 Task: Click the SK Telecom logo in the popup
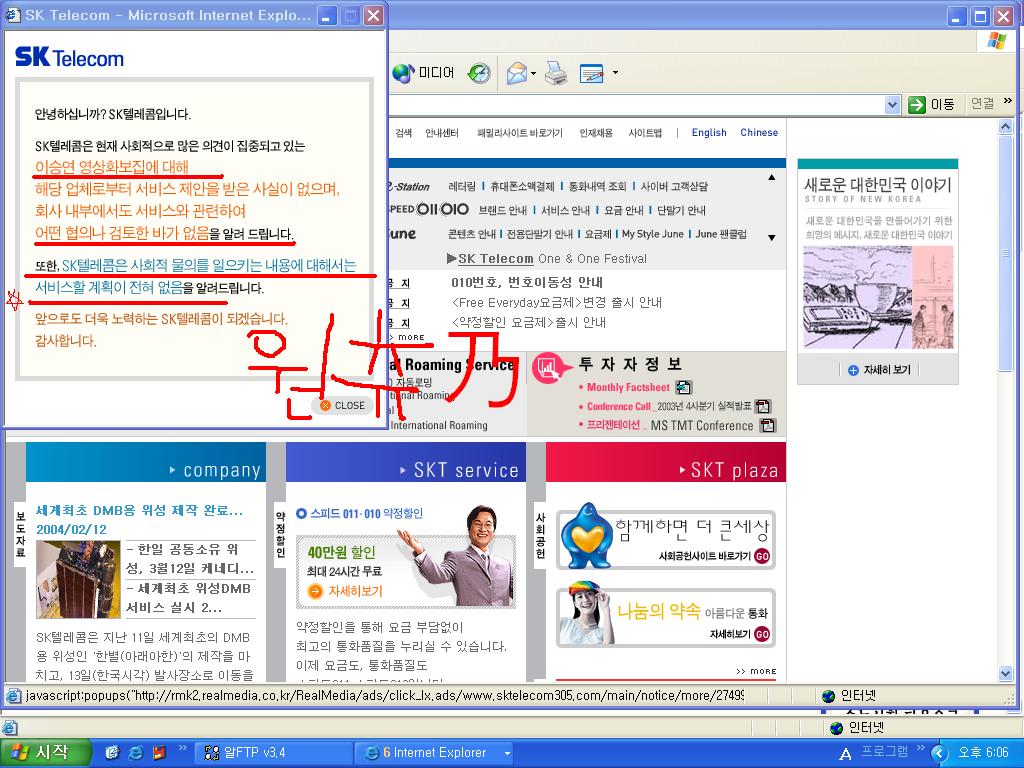[x=69, y=57]
